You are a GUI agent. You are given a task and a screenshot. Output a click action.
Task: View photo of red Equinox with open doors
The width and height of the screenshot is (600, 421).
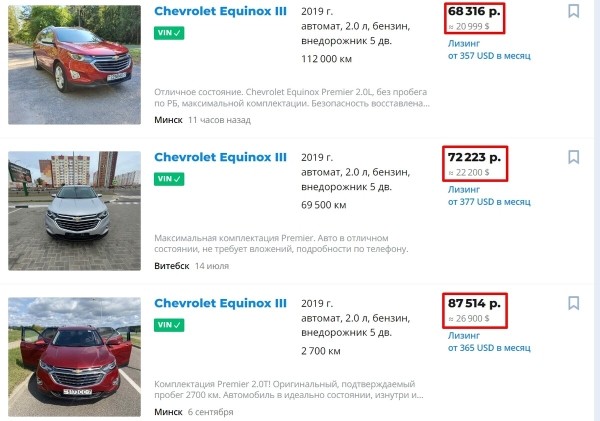click(x=75, y=356)
